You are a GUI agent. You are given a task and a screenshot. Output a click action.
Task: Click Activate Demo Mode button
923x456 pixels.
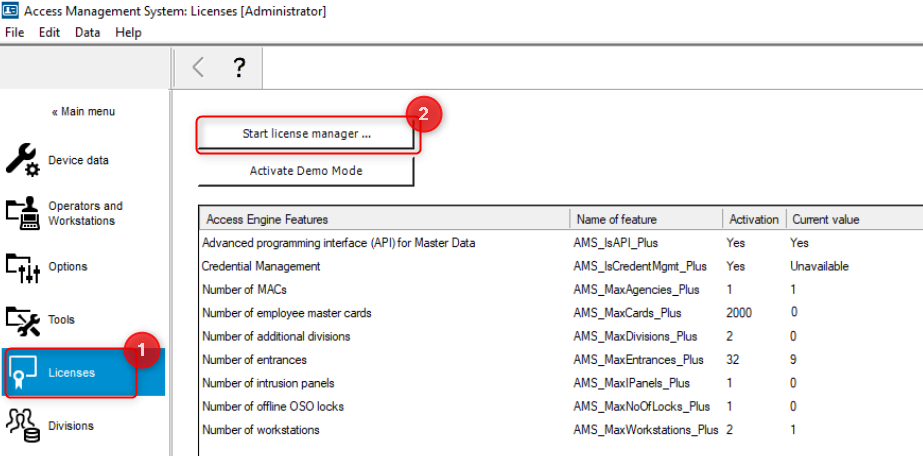pyautogui.click(x=305, y=171)
